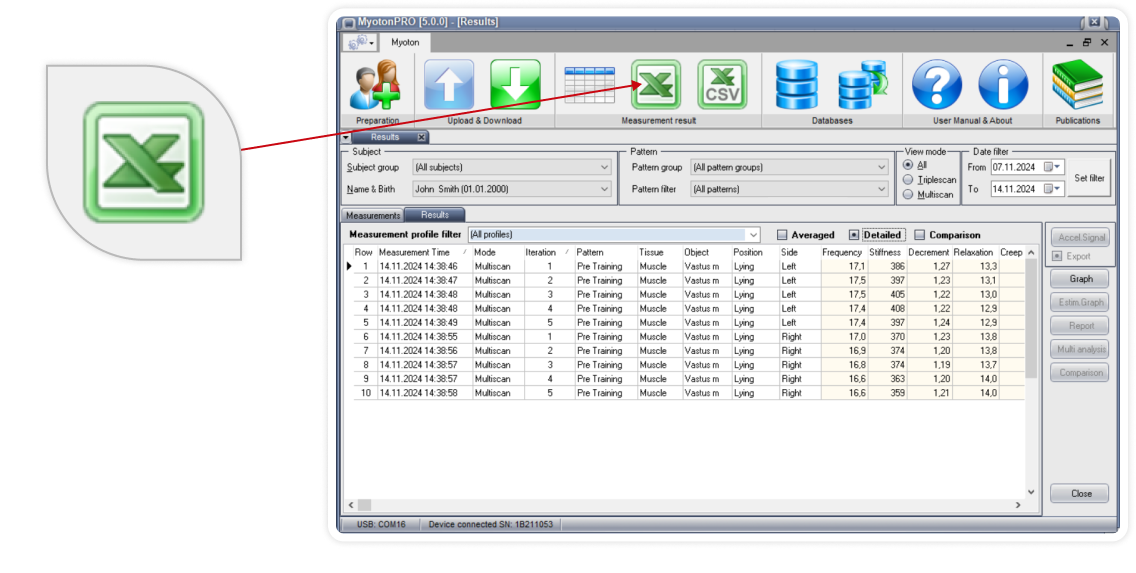The image size is (1136, 573).
Task: Click the database sync icon
Action: click(x=862, y=85)
